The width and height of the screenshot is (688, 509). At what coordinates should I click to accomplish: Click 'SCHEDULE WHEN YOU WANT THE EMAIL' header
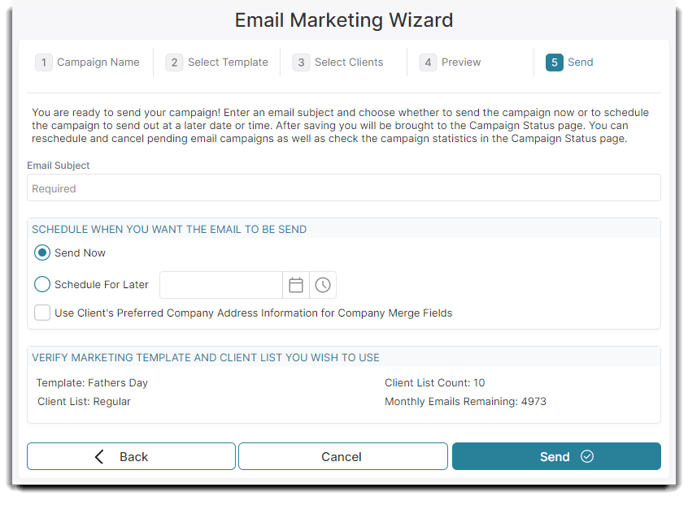[169, 229]
